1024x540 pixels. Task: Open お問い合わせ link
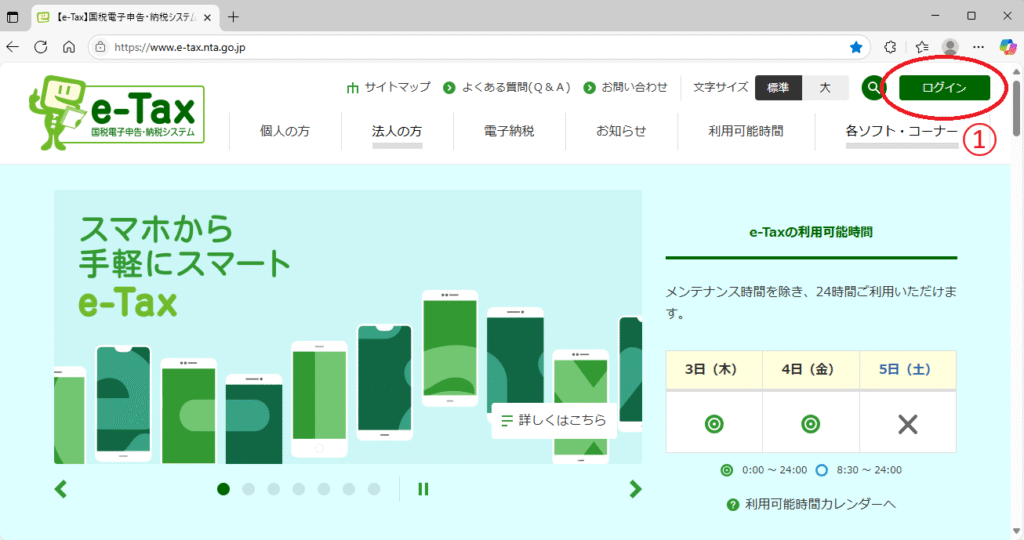pos(626,87)
